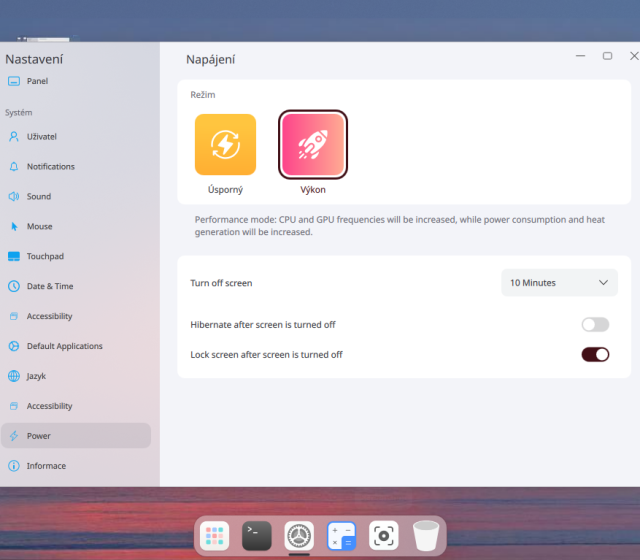
Task: Open the Turn off screen duration dropdown
Action: pyautogui.click(x=559, y=283)
